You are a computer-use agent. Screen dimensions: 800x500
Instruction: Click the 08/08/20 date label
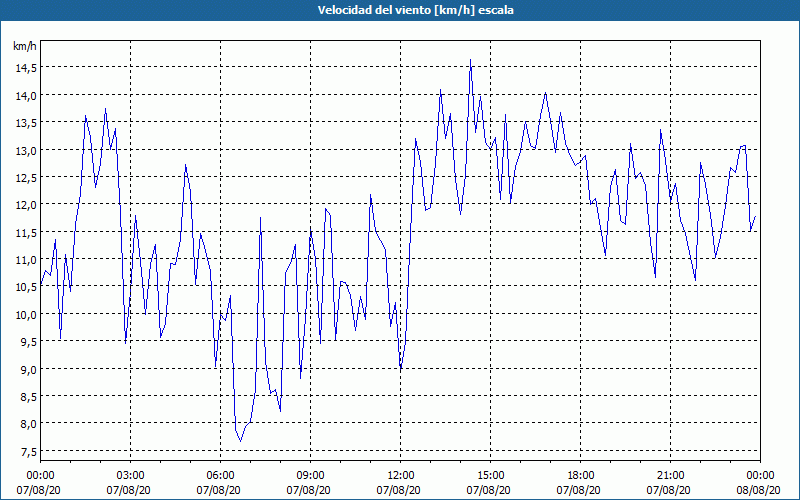tap(758, 490)
